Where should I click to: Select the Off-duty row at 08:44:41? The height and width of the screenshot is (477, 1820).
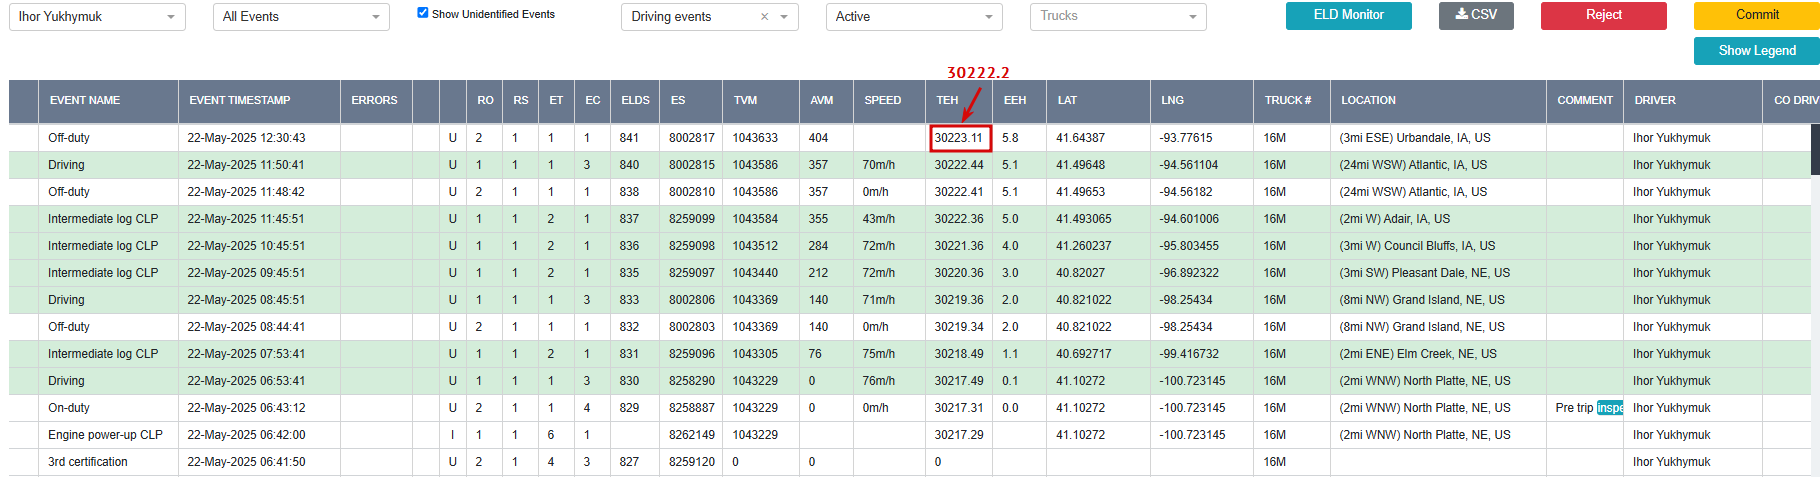pyautogui.click(x=910, y=327)
